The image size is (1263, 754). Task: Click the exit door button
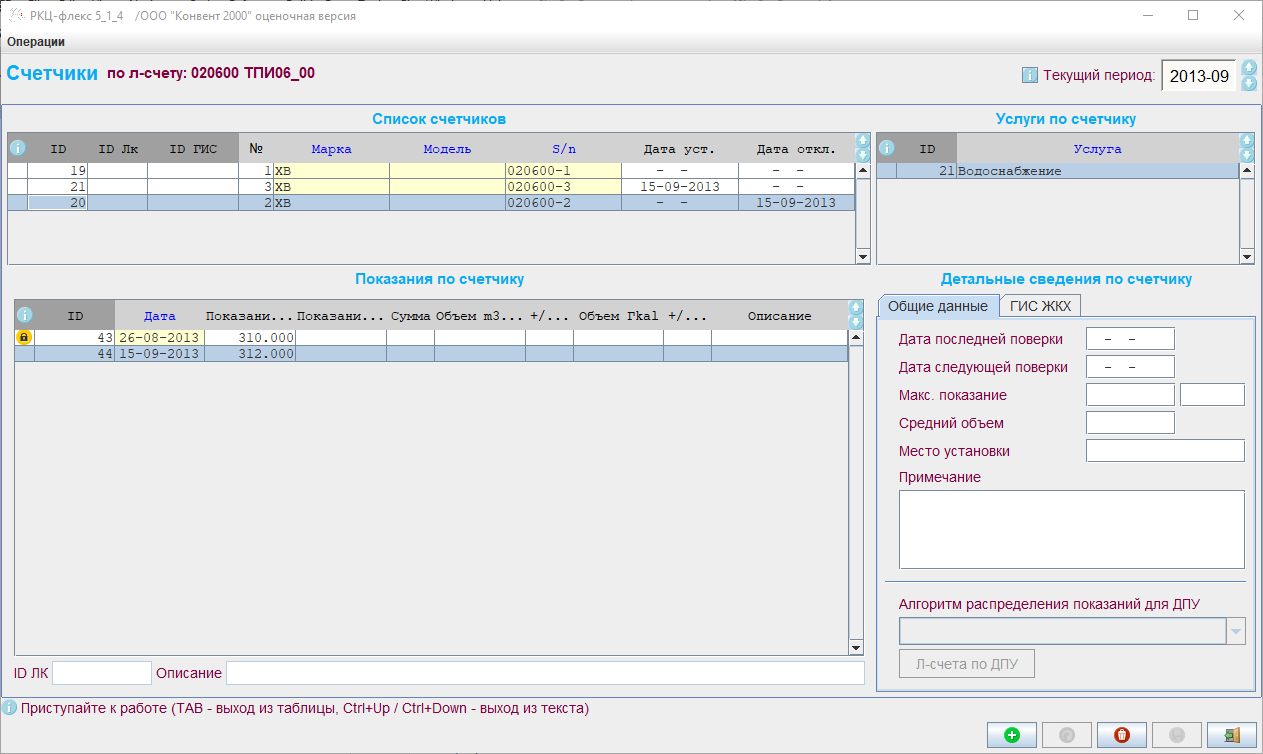[x=1231, y=735]
